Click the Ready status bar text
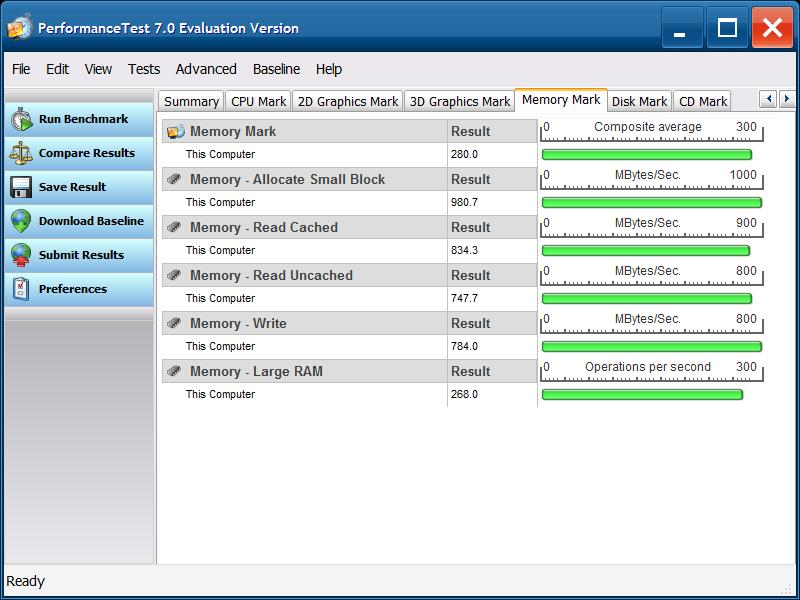Screen dimensions: 800x600 pos(26,581)
